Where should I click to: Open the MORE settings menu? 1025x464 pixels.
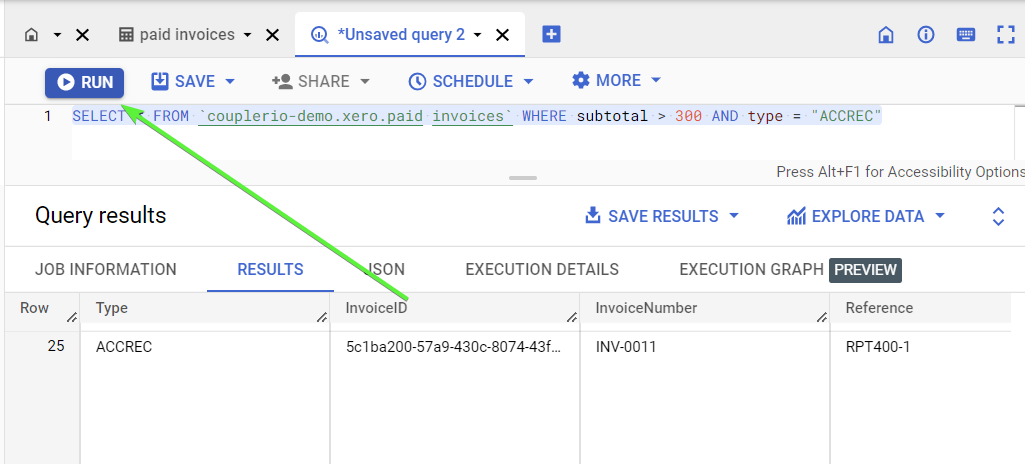pyautogui.click(x=606, y=80)
